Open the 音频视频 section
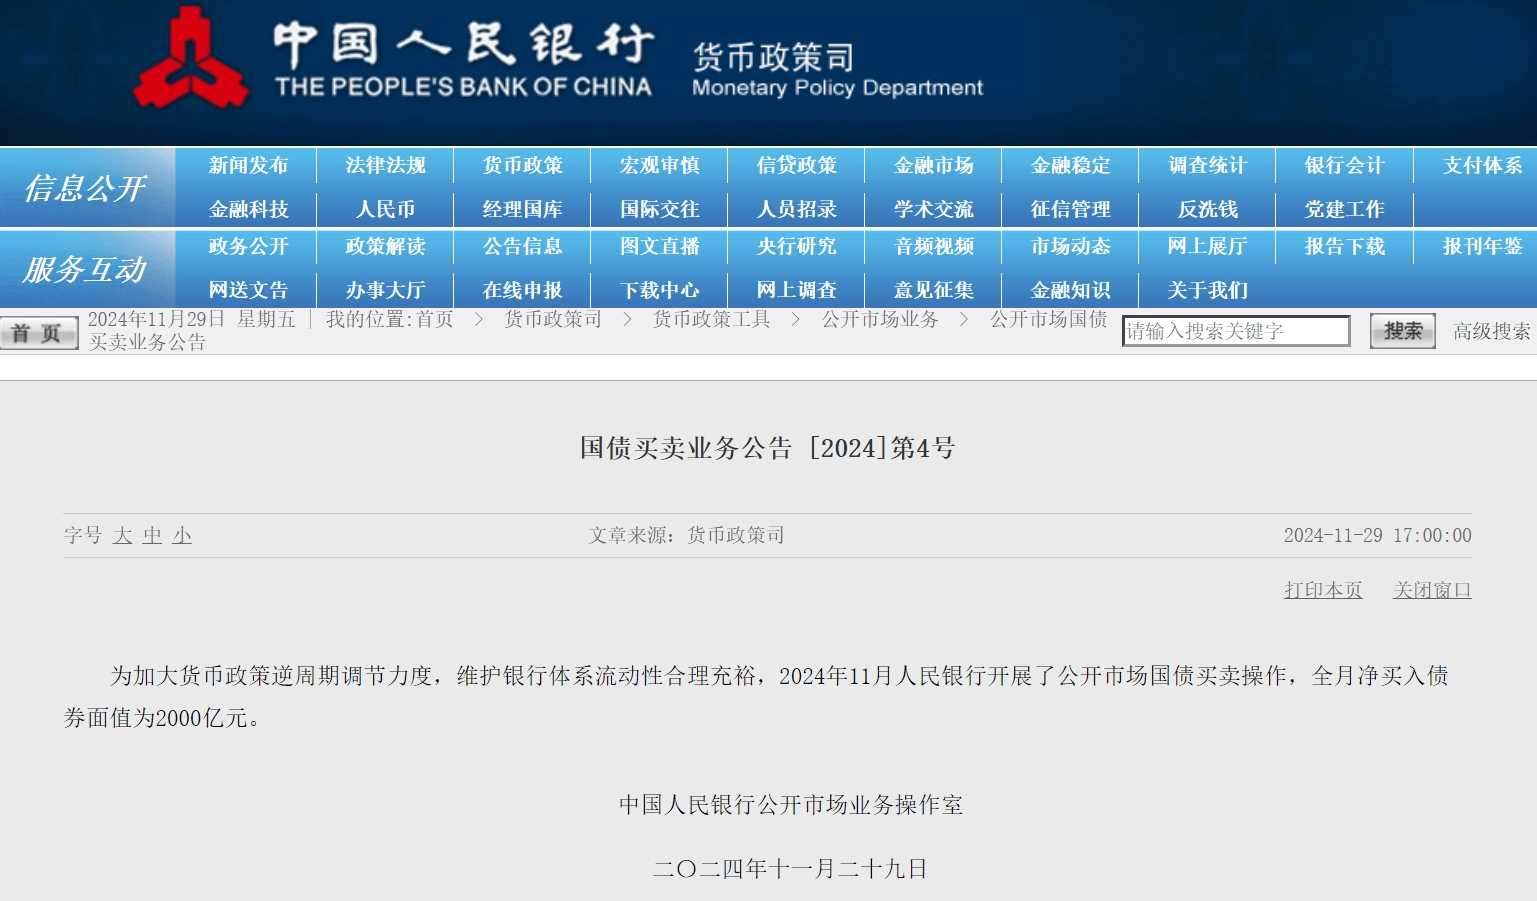Screen dimensions: 1537x901 pyautogui.click(x=933, y=247)
